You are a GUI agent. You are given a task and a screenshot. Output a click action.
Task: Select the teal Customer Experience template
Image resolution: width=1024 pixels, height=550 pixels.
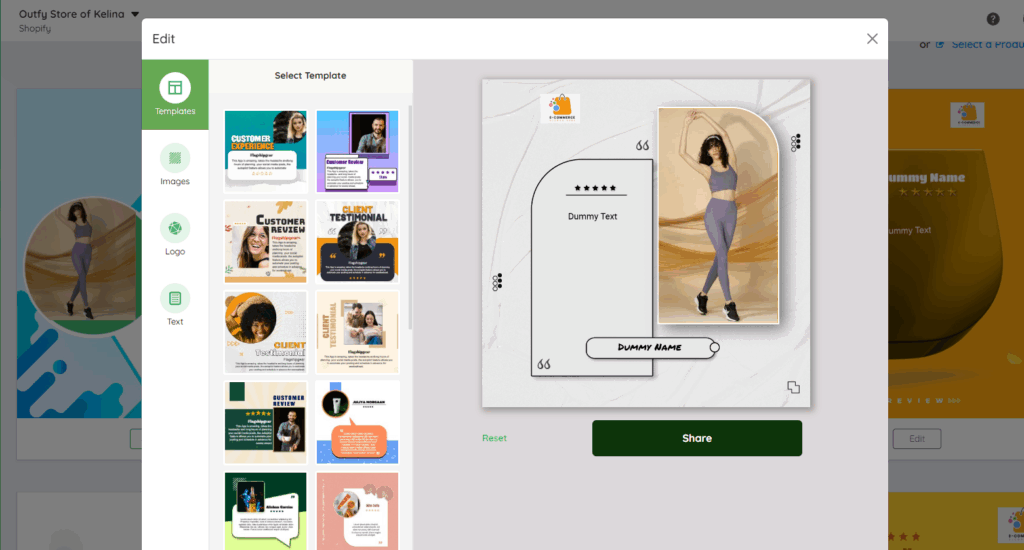pos(265,151)
